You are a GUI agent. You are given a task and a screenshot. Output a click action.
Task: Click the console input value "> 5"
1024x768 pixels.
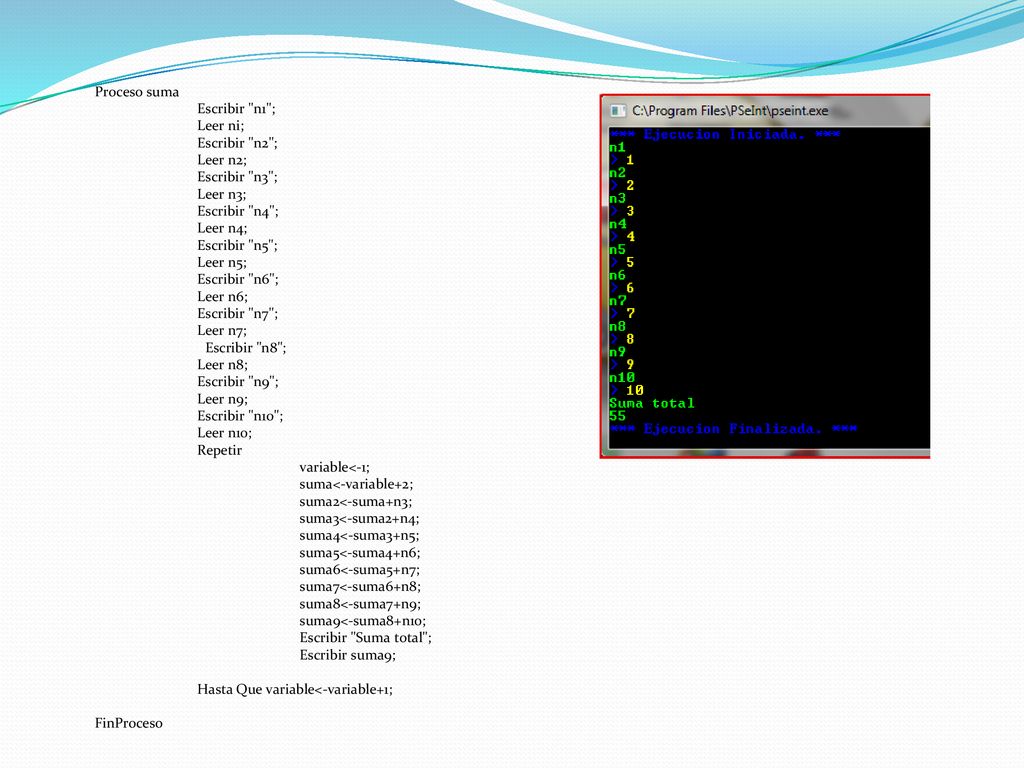[x=622, y=263]
